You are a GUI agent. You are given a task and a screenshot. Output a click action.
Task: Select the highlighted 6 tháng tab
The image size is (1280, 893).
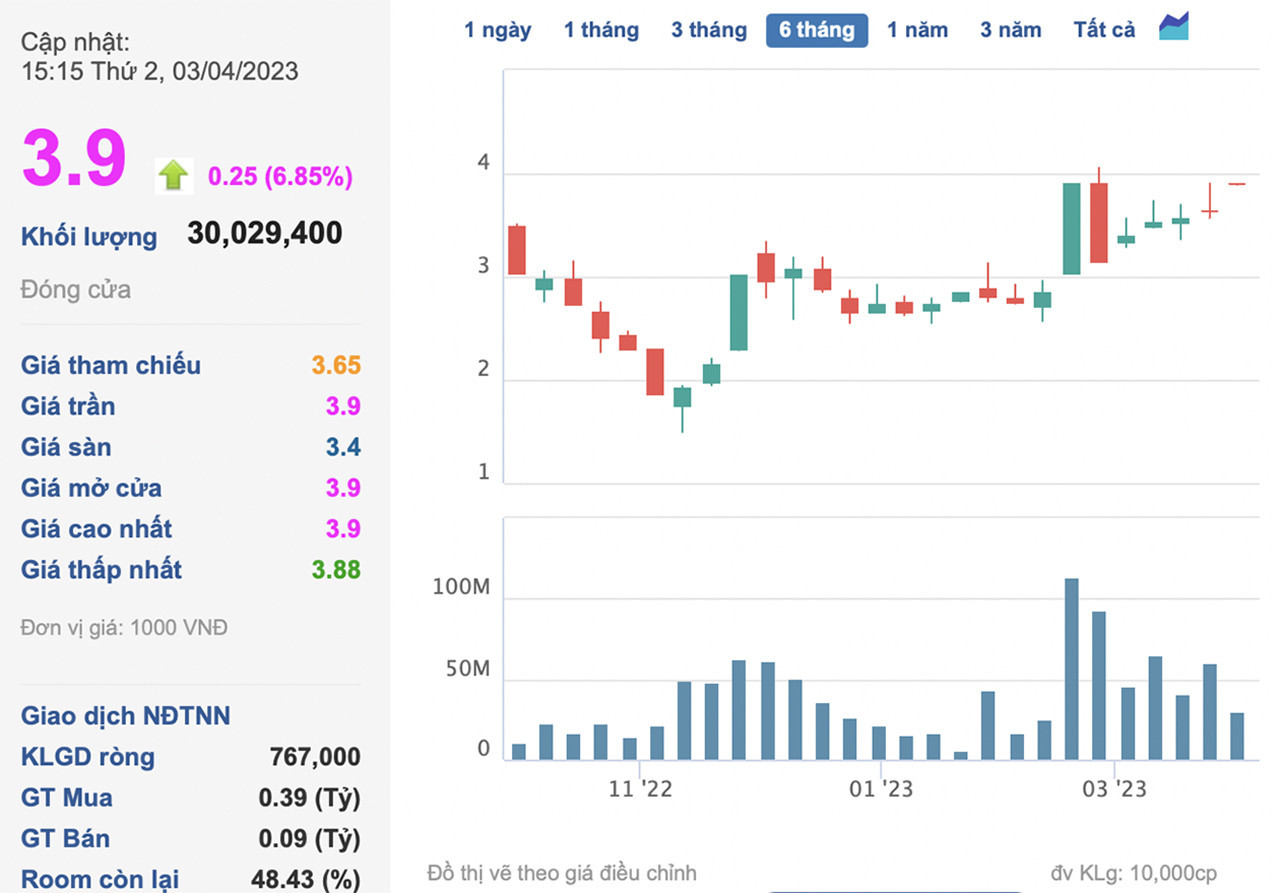click(x=816, y=30)
